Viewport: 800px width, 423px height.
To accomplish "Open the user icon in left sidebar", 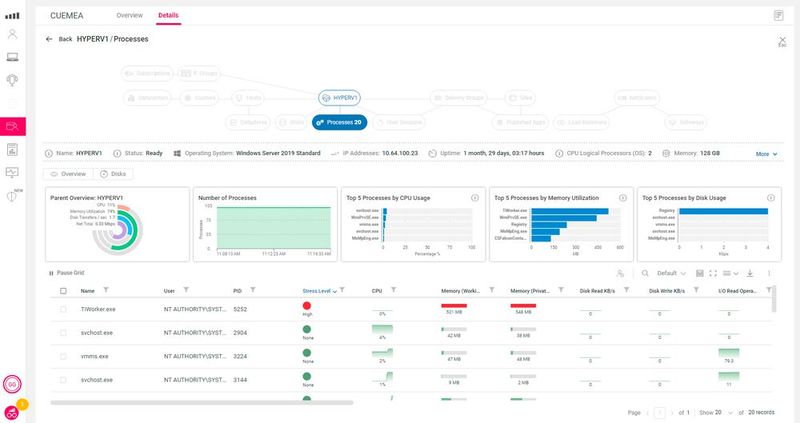I will pyautogui.click(x=13, y=34).
